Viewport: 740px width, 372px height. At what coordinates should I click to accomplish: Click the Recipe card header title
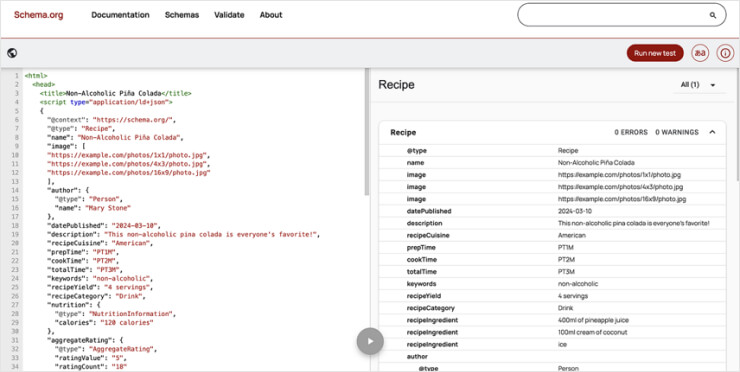(x=403, y=133)
